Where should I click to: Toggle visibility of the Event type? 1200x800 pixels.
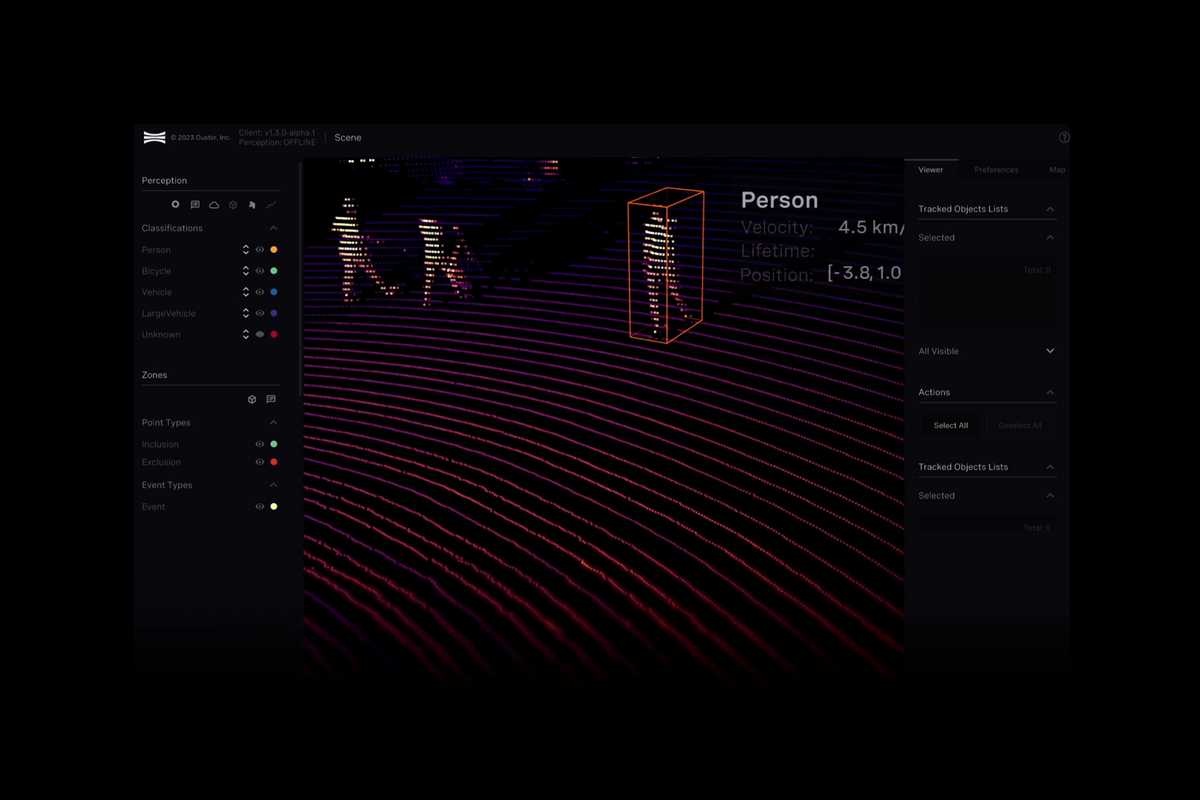coord(260,507)
